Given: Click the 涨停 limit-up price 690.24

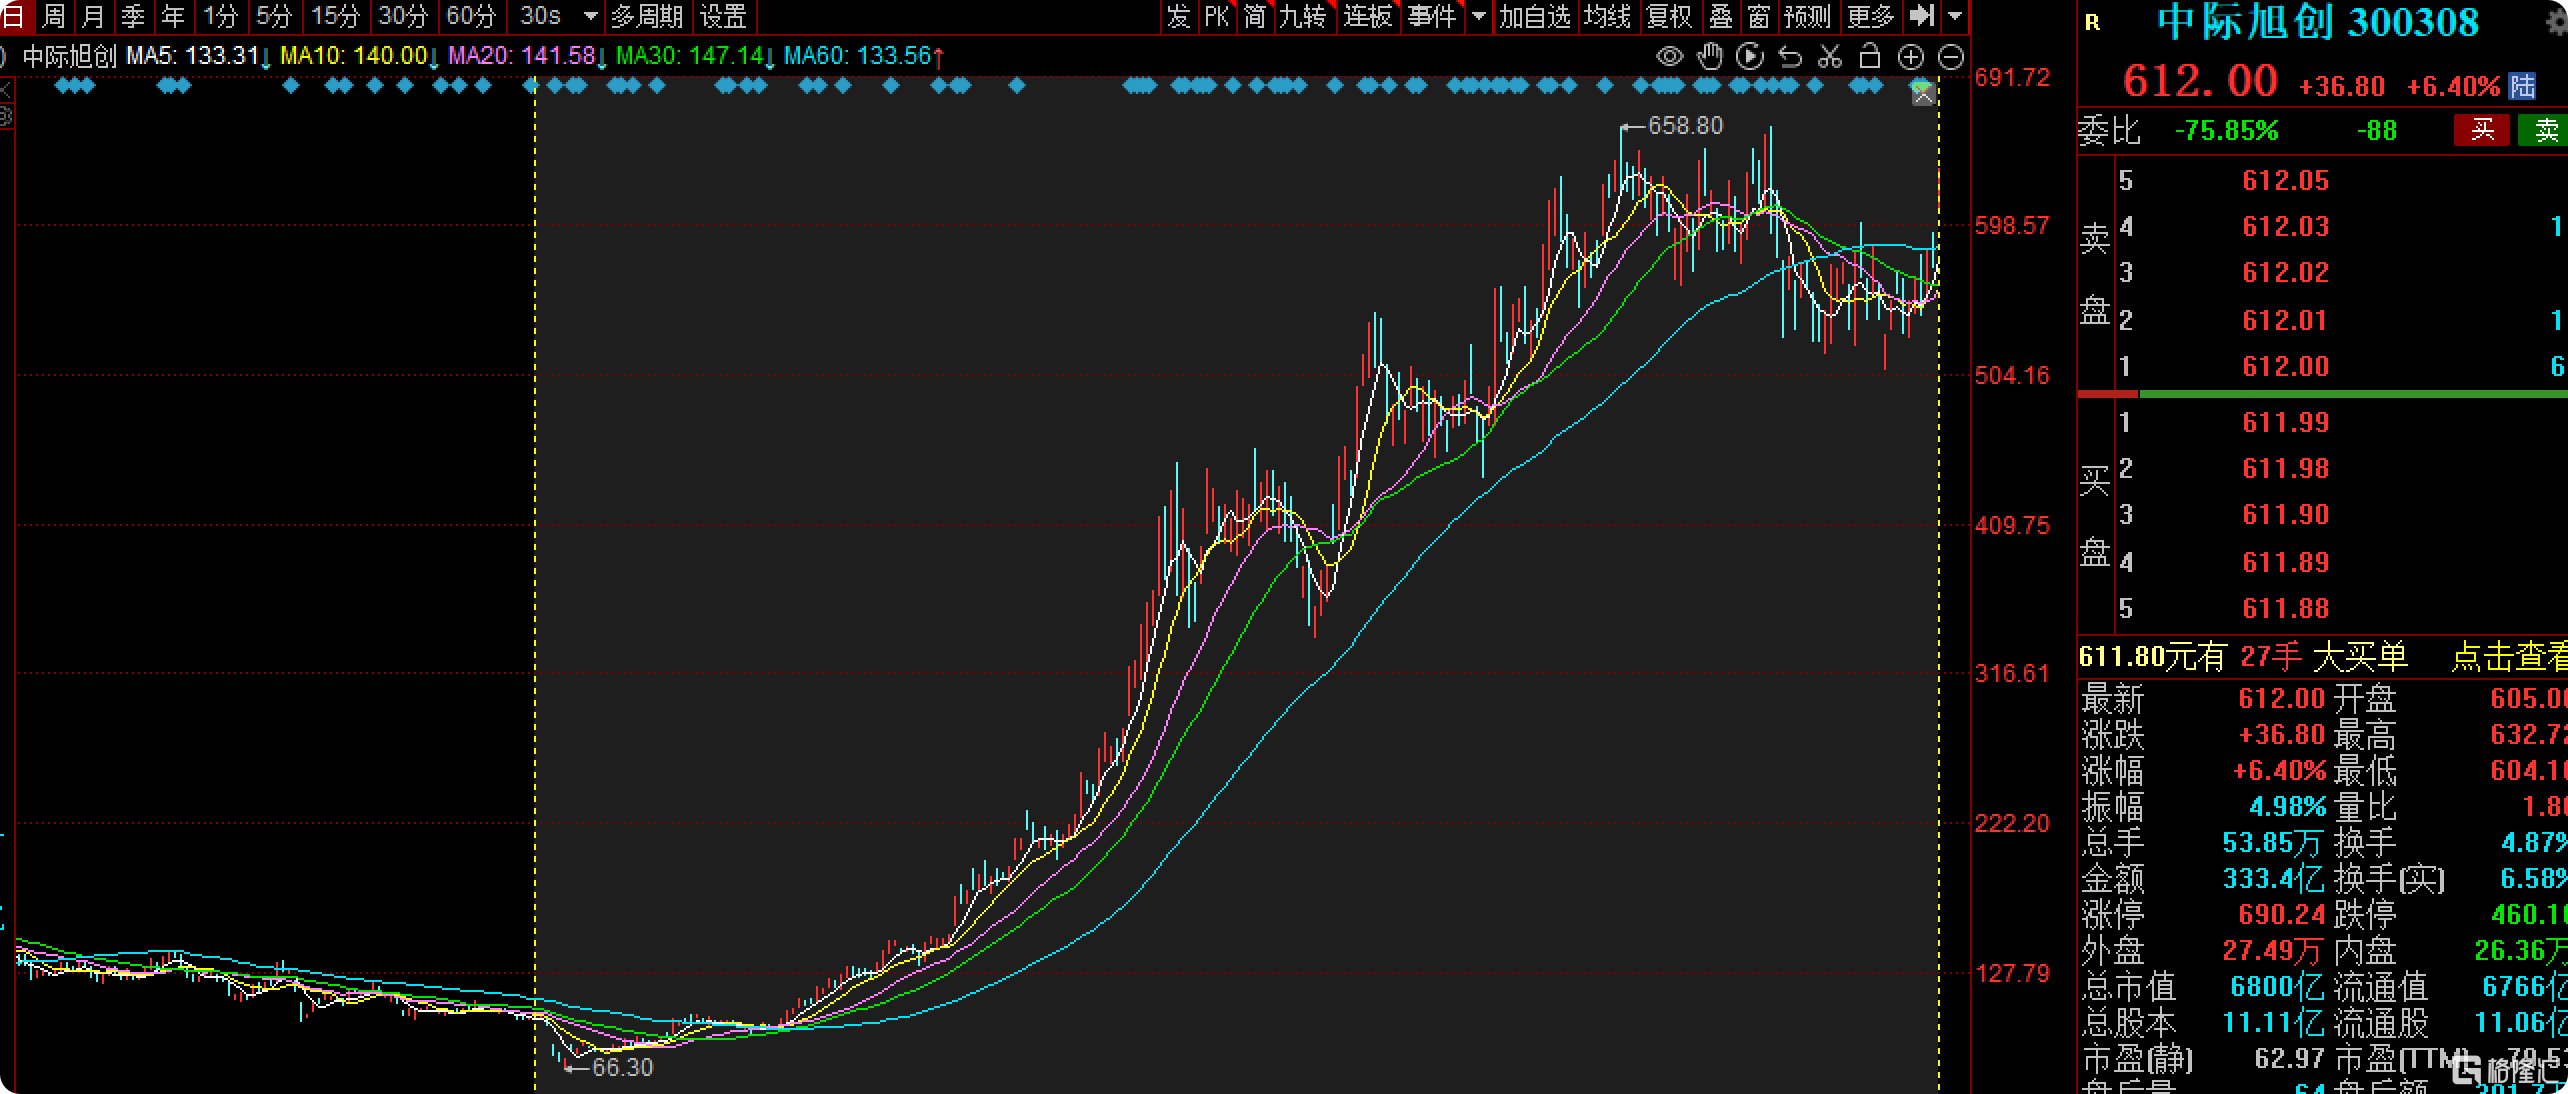Looking at the screenshot, I should coord(2282,915).
